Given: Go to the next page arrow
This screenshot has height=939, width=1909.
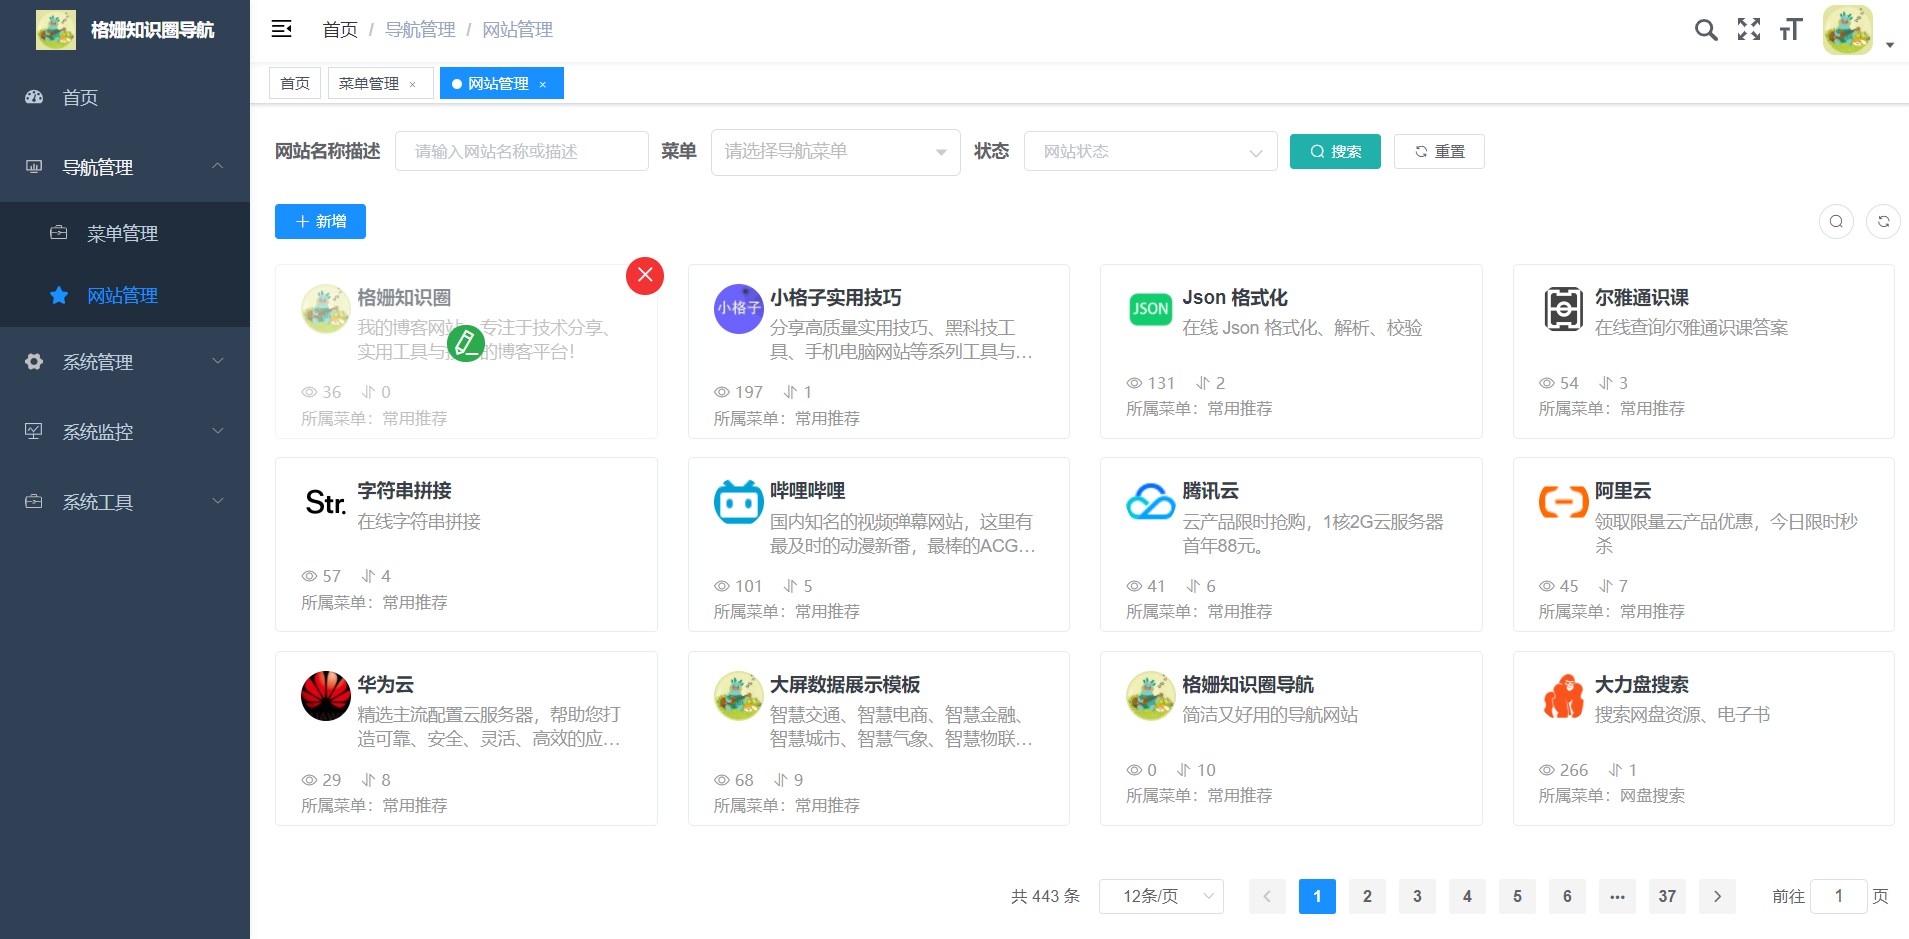Looking at the screenshot, I should [x=1717, y=896].
